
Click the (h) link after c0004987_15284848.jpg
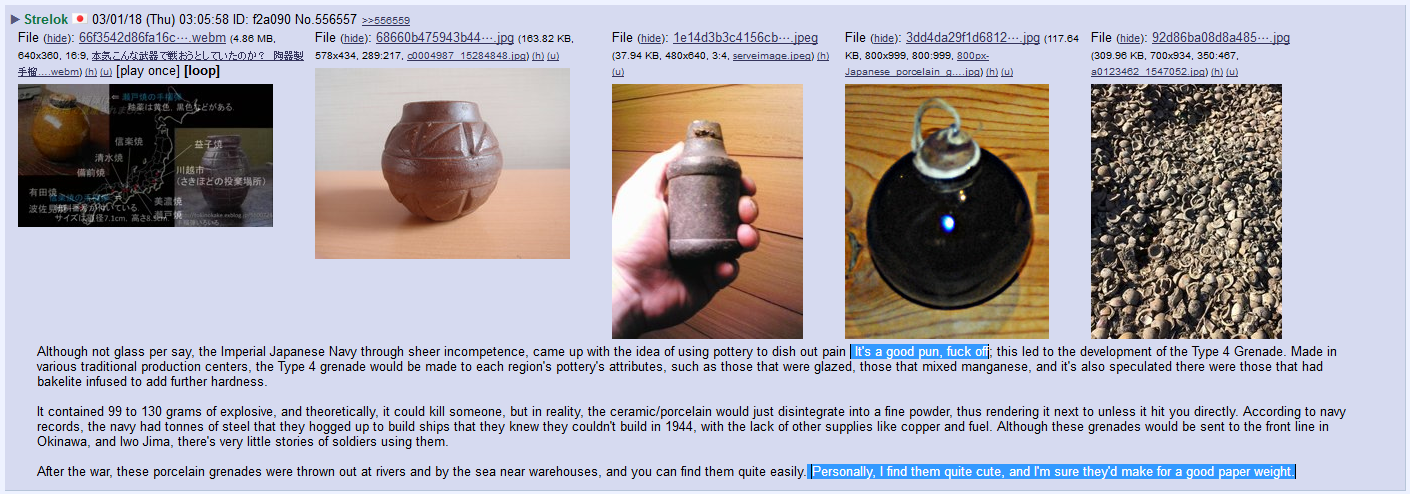click(538, 56)
